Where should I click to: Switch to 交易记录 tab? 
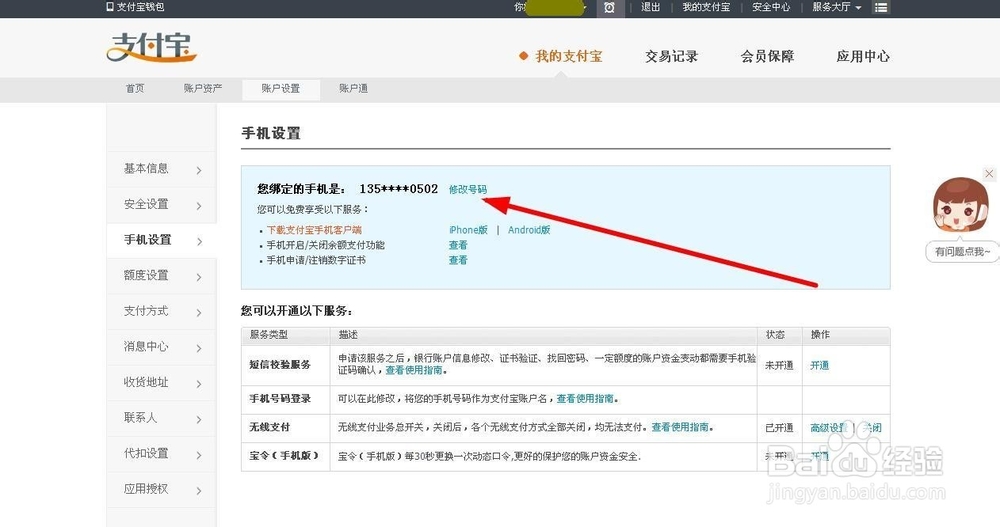click(672, 56)
